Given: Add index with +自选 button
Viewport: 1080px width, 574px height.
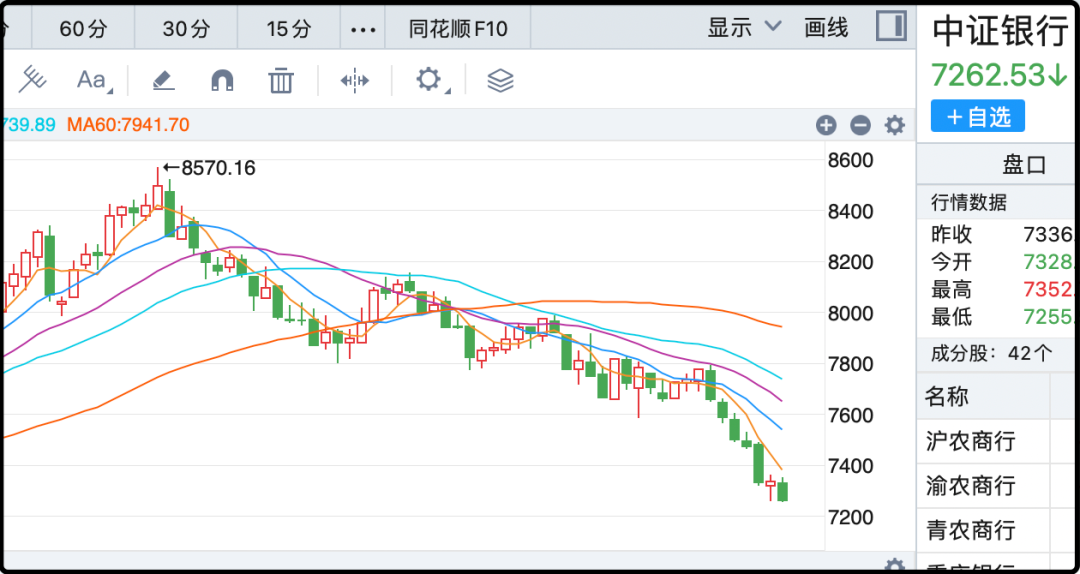Looking at the screenshot, I should point(978,116).
